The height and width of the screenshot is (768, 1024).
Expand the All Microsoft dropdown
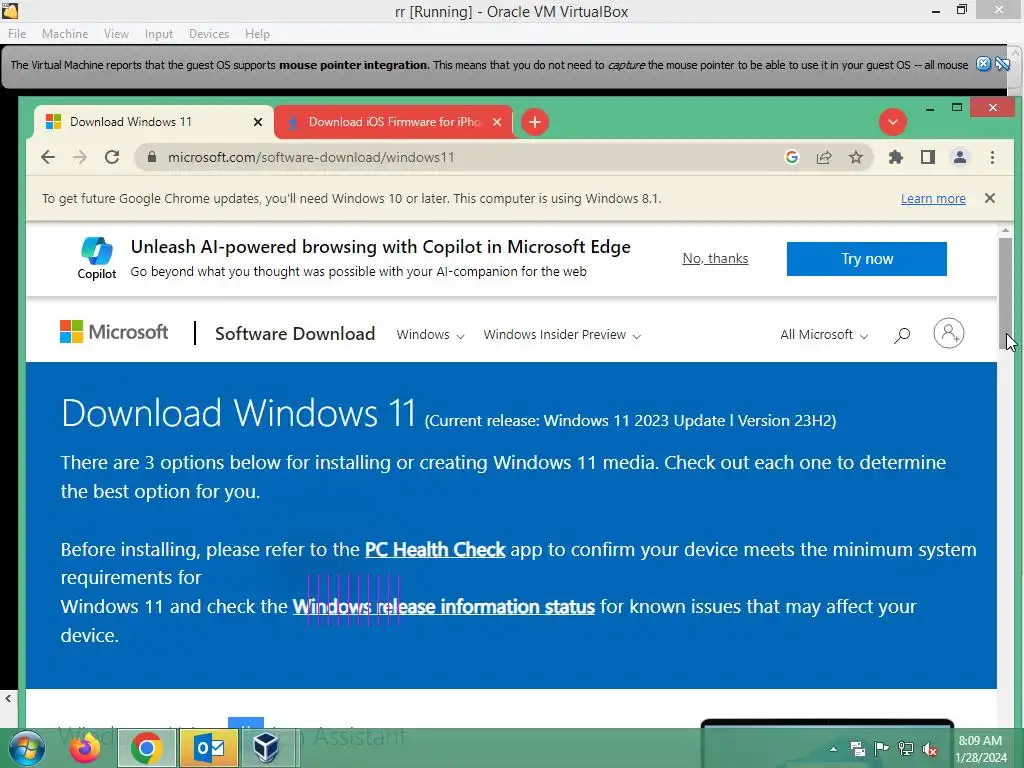(x=824, y=335)
